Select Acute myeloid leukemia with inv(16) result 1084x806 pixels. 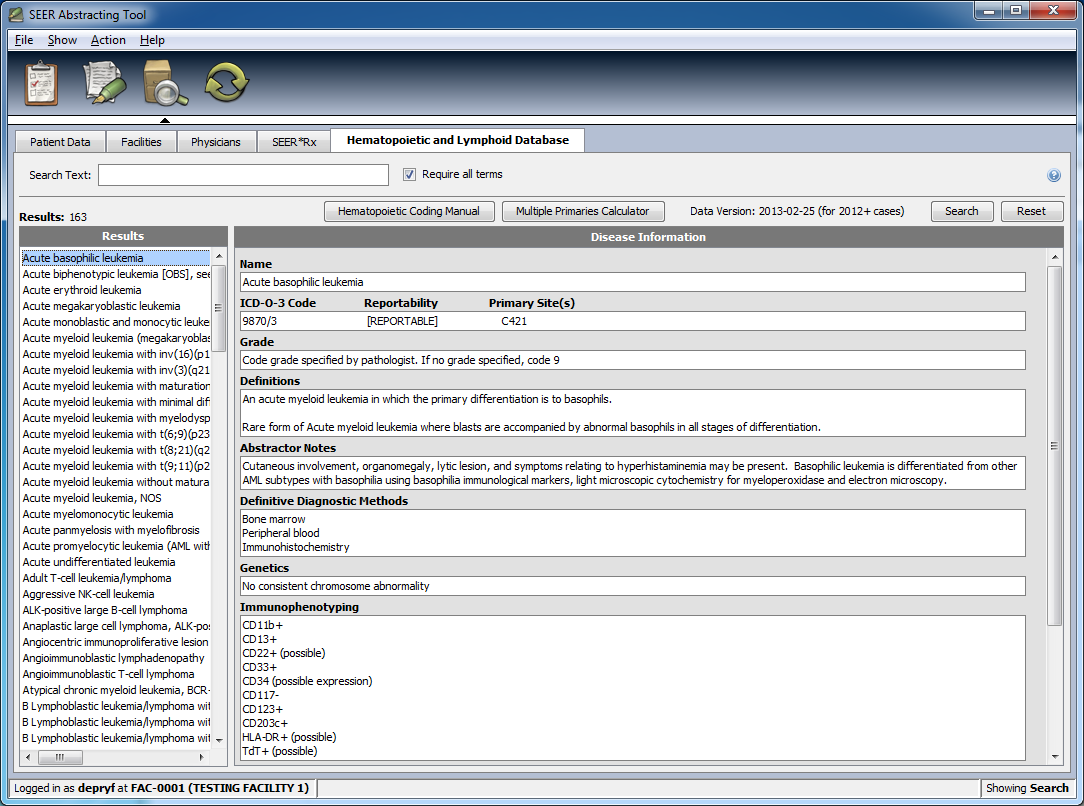point(115,354)
